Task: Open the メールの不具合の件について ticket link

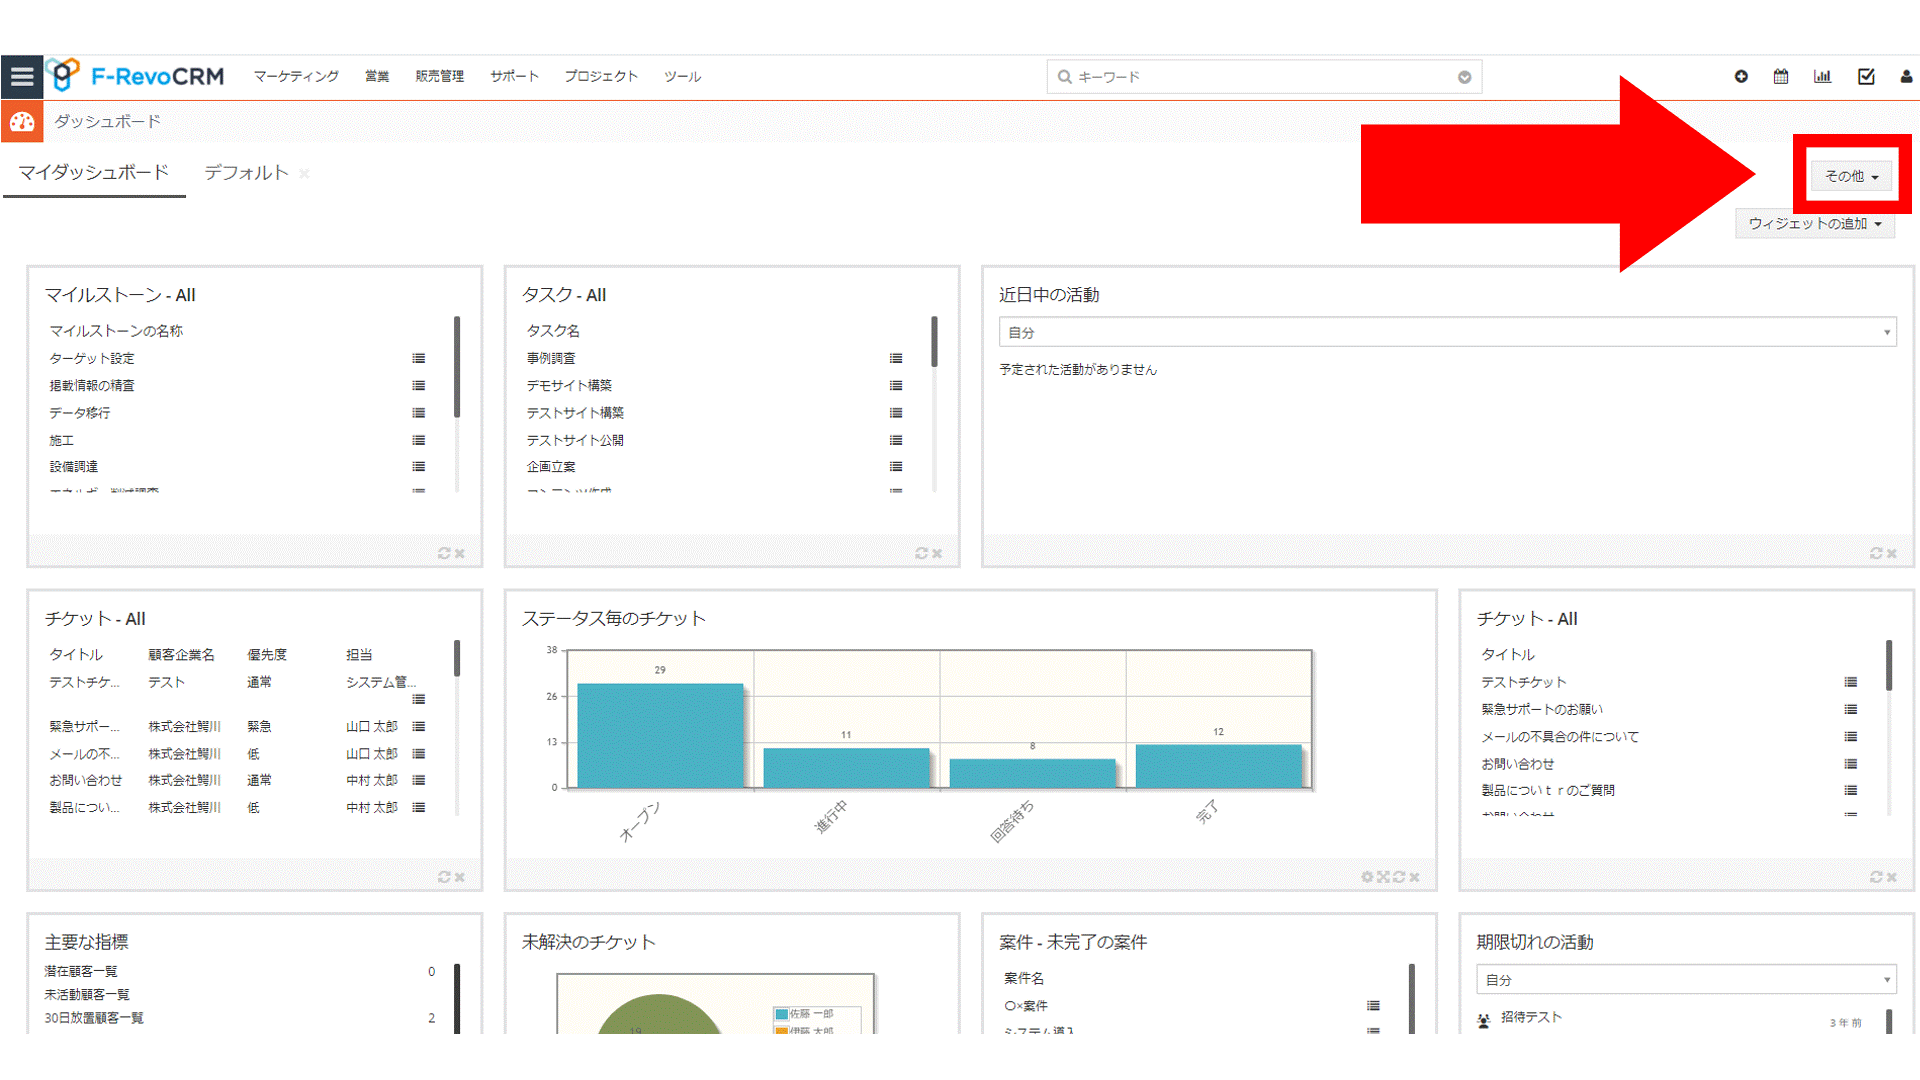Action: (x=1560, y=737)
